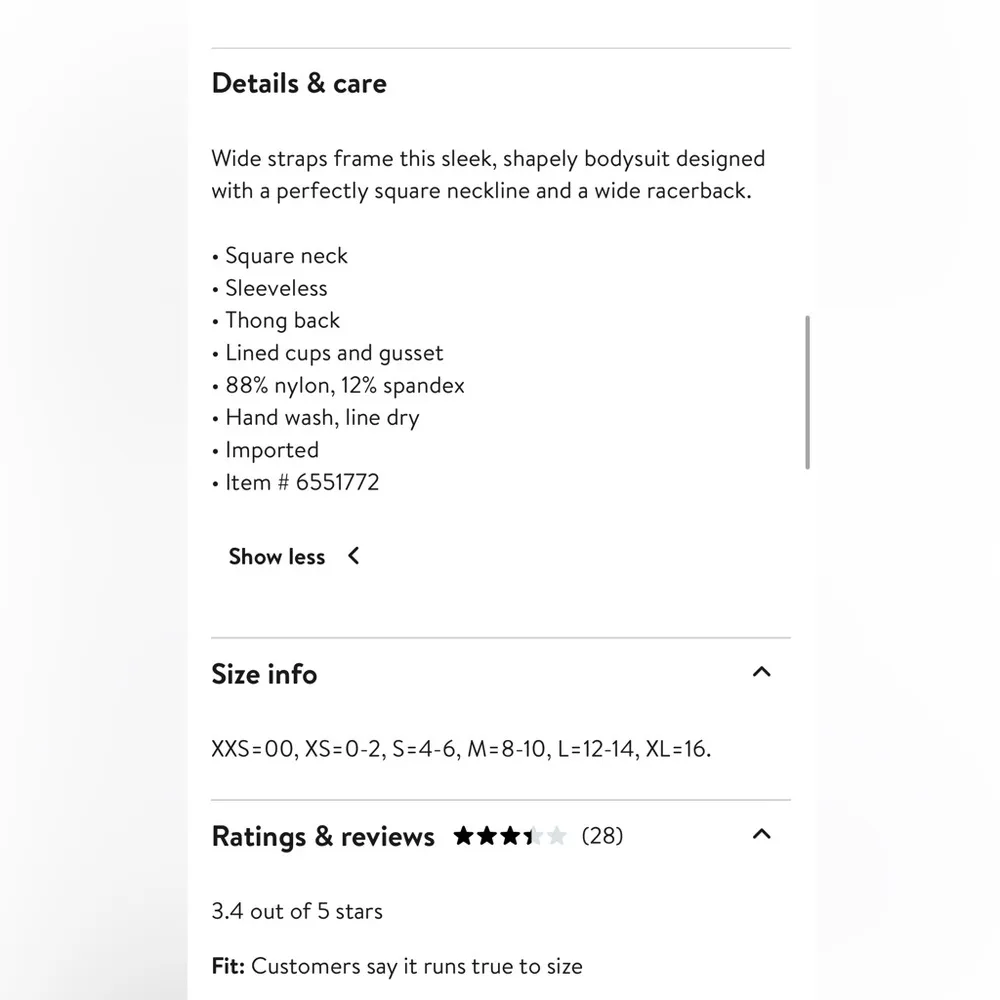Click the chevron next to Show less

coord(353,556)
